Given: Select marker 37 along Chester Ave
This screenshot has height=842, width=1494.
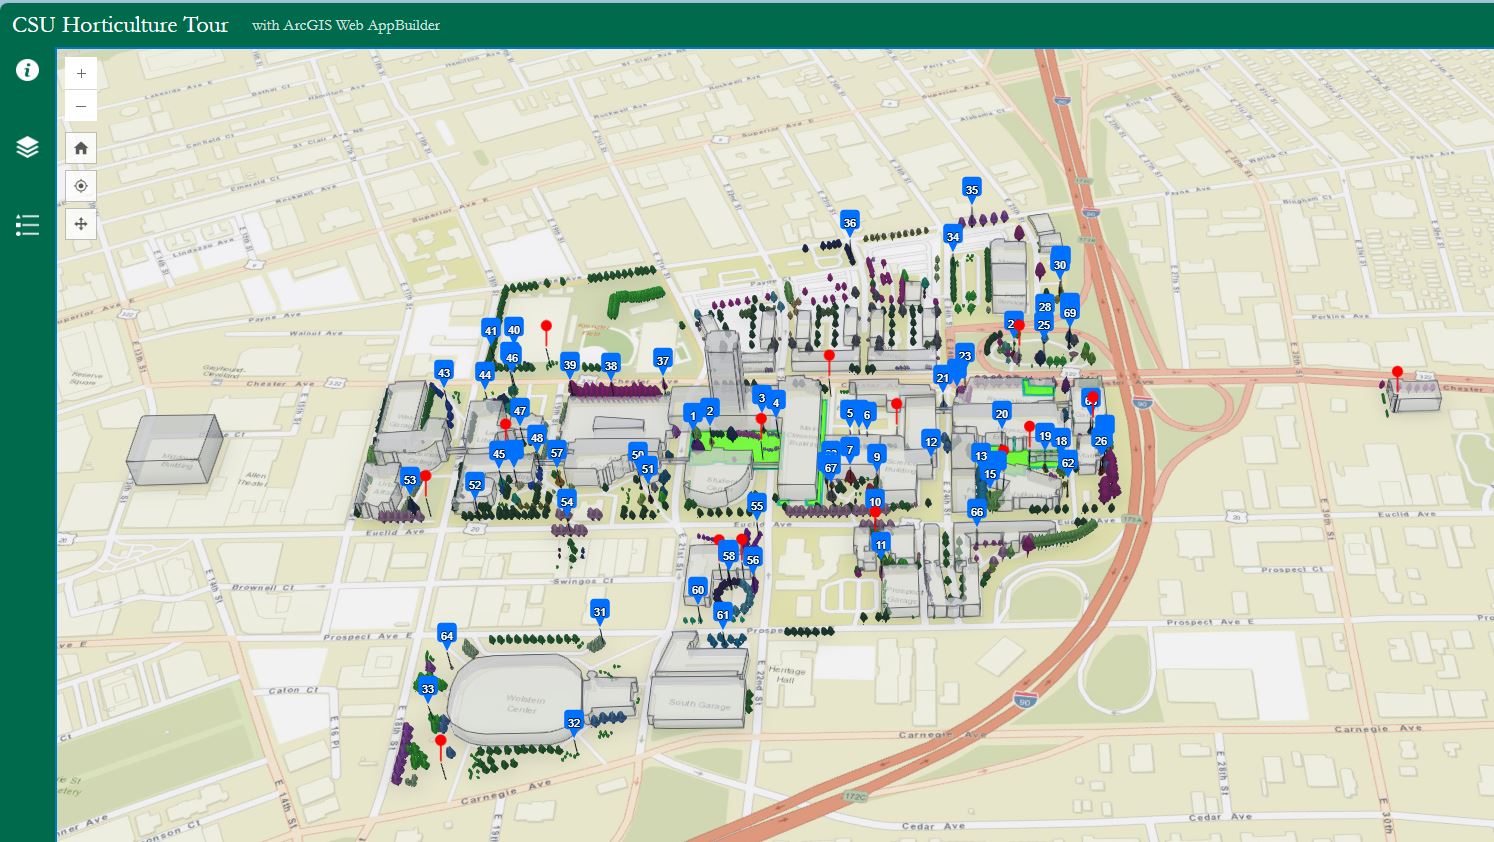Looking at the screenshot, I should [663, 361].
